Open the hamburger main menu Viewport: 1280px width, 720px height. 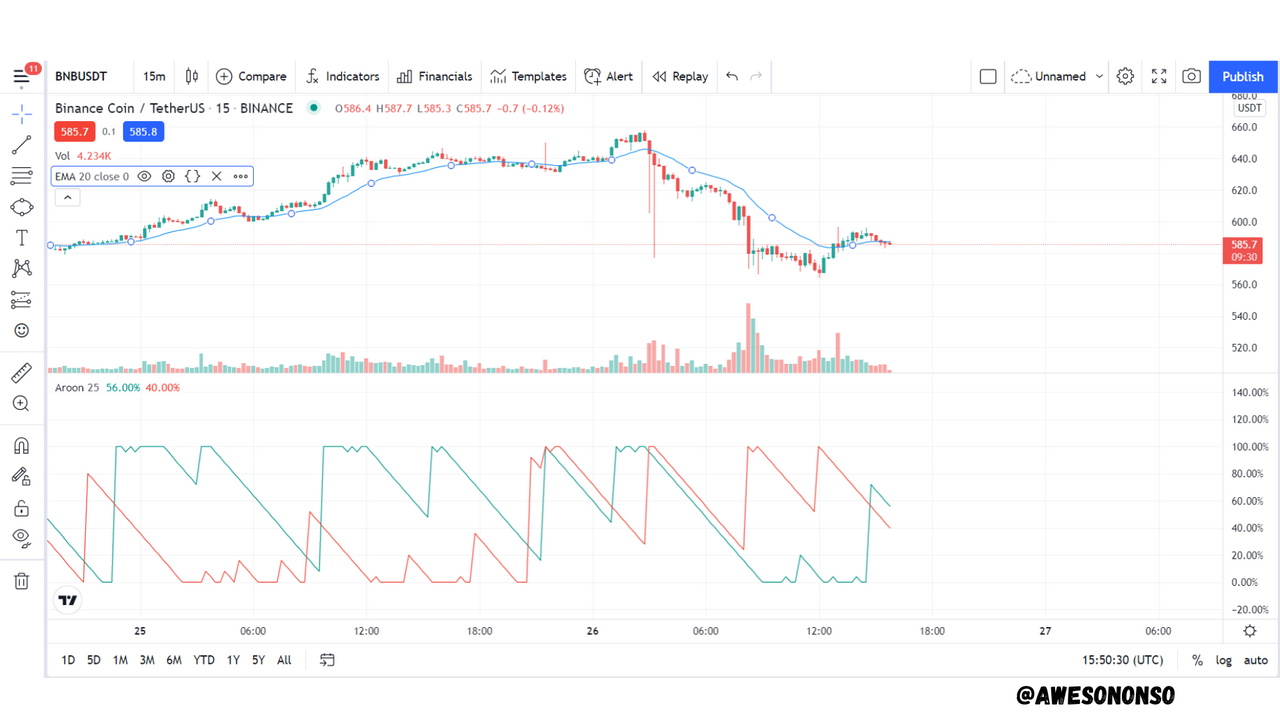tap(21, 77)
